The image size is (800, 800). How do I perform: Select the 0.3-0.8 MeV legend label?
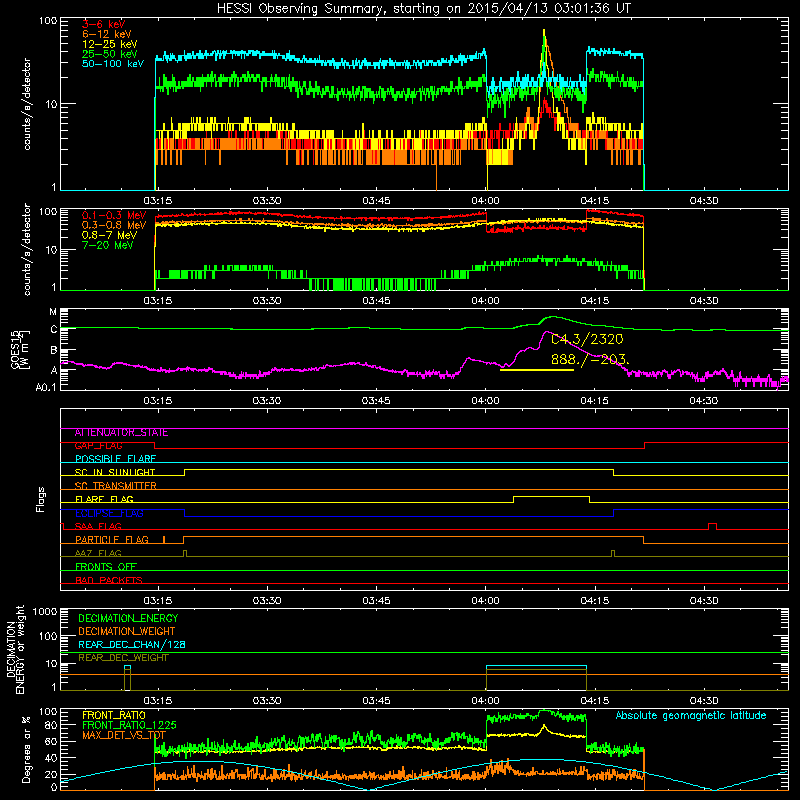pos(114,225)
